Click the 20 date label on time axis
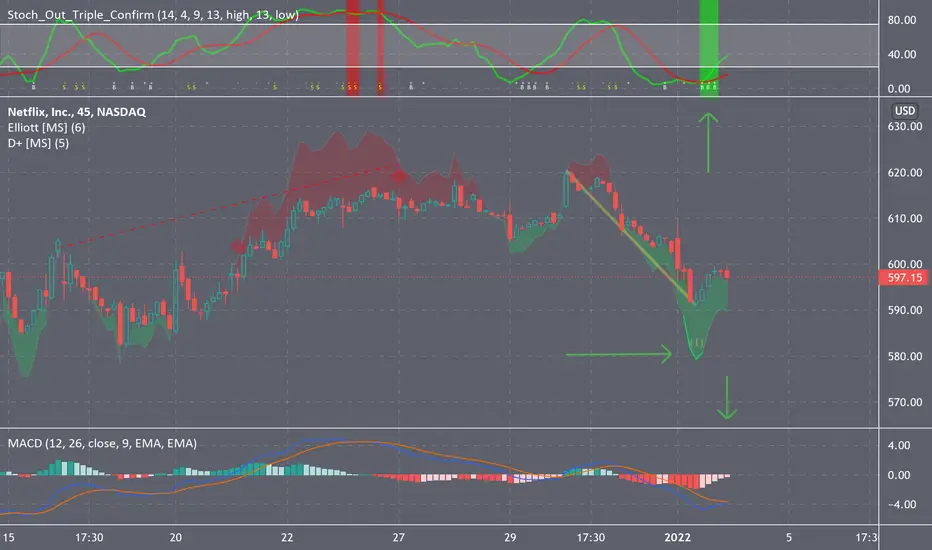Screen dimensions: 932x550 [175, 538]
